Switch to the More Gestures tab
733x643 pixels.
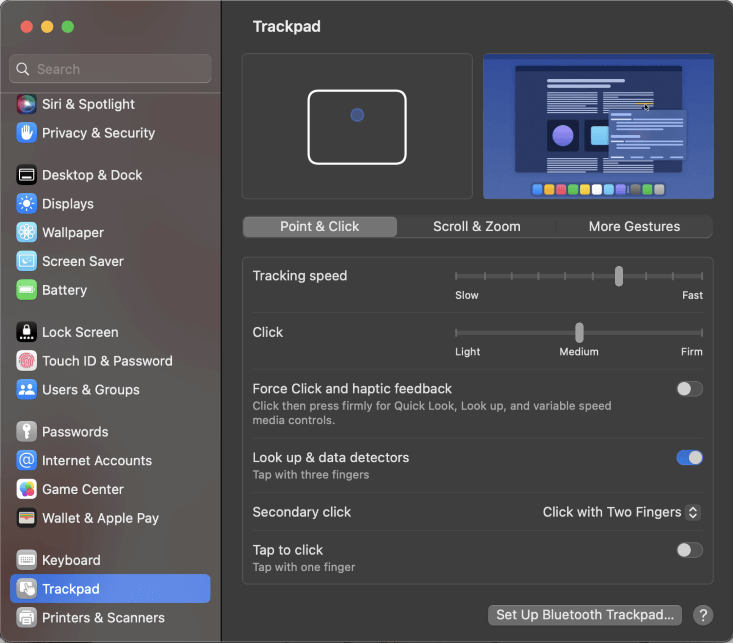coord(634,227)
